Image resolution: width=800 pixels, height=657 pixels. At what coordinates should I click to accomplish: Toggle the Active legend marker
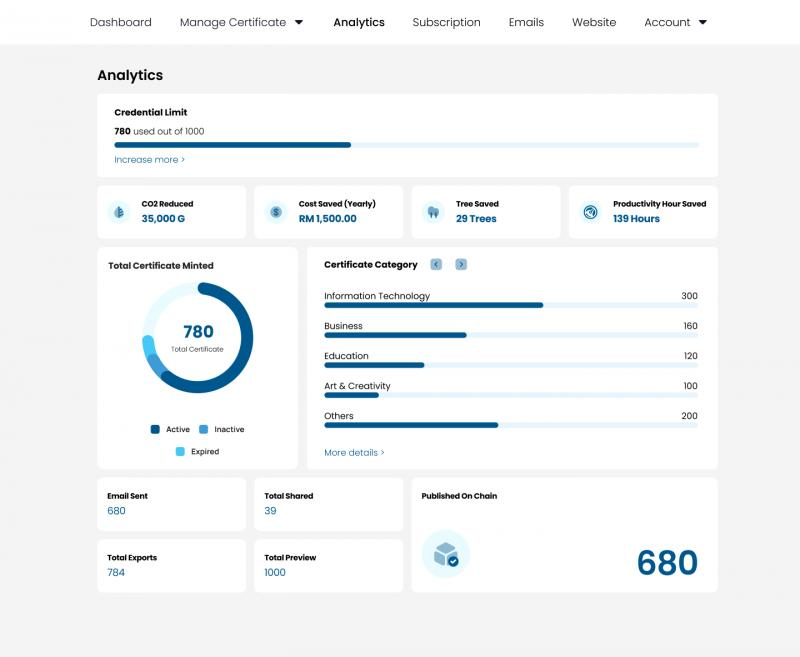[155, 429]
